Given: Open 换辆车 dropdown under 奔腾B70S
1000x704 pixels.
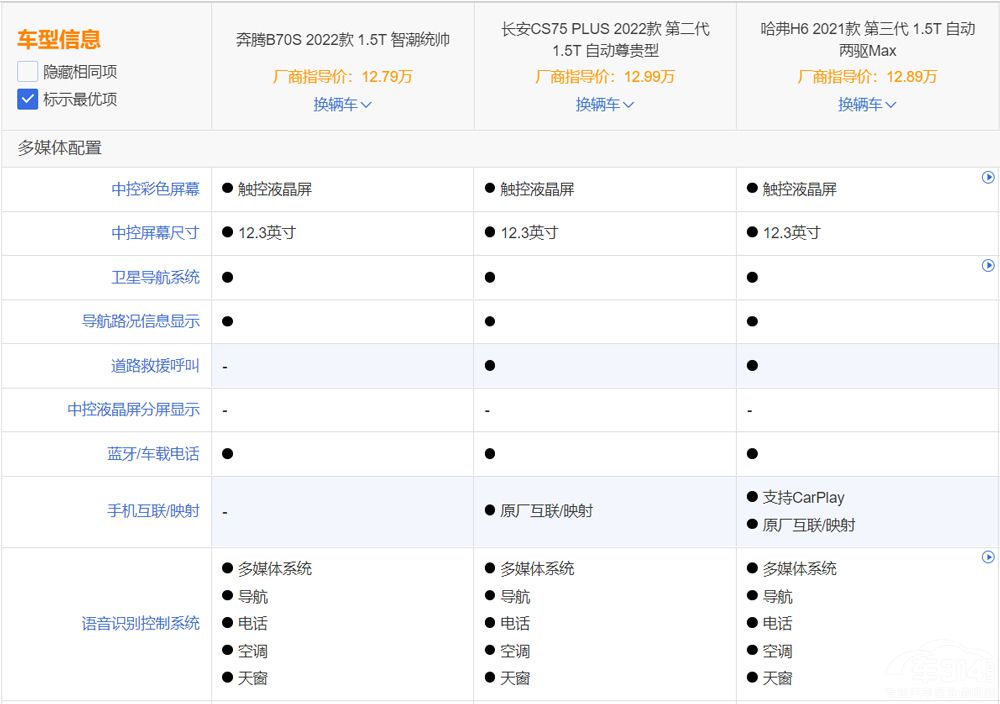Looking at the screenshot, I should coord(342,104).
